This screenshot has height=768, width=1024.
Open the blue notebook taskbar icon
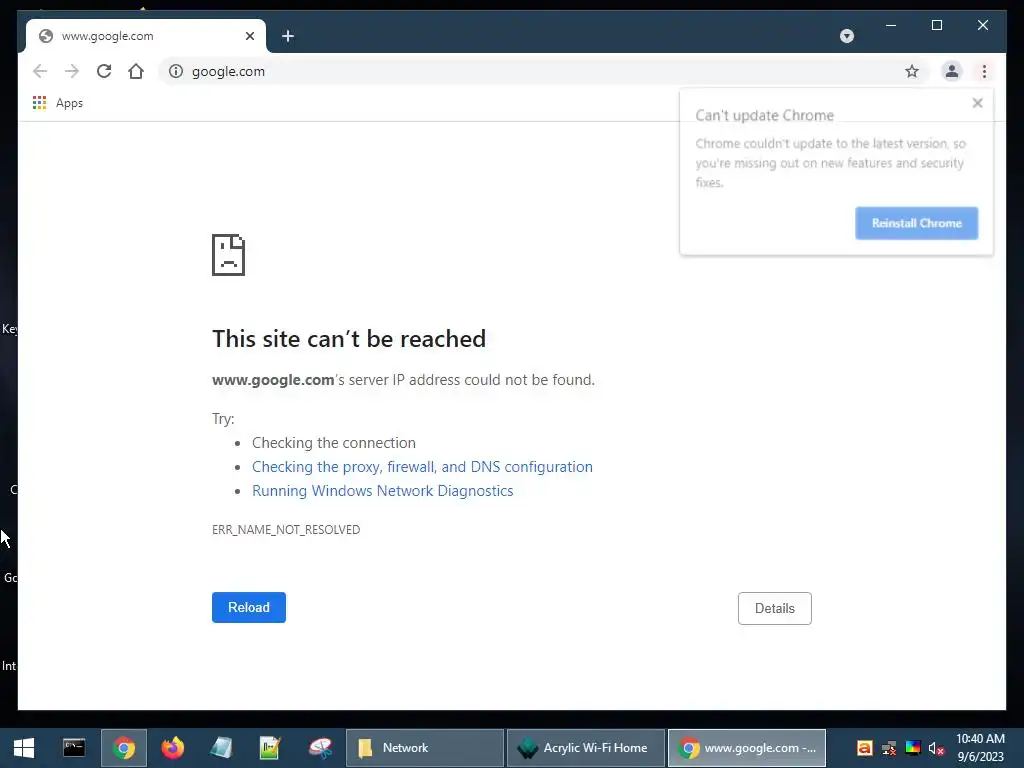[221, 748]
